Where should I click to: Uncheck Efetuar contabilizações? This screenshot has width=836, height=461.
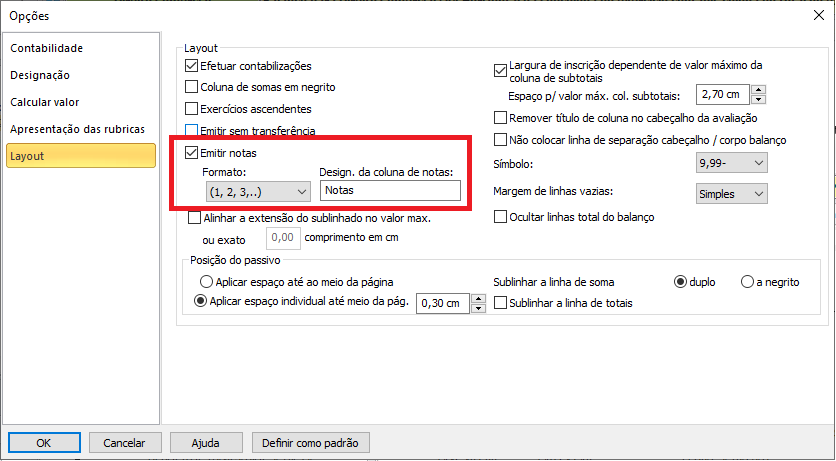[x=191, y=66]
